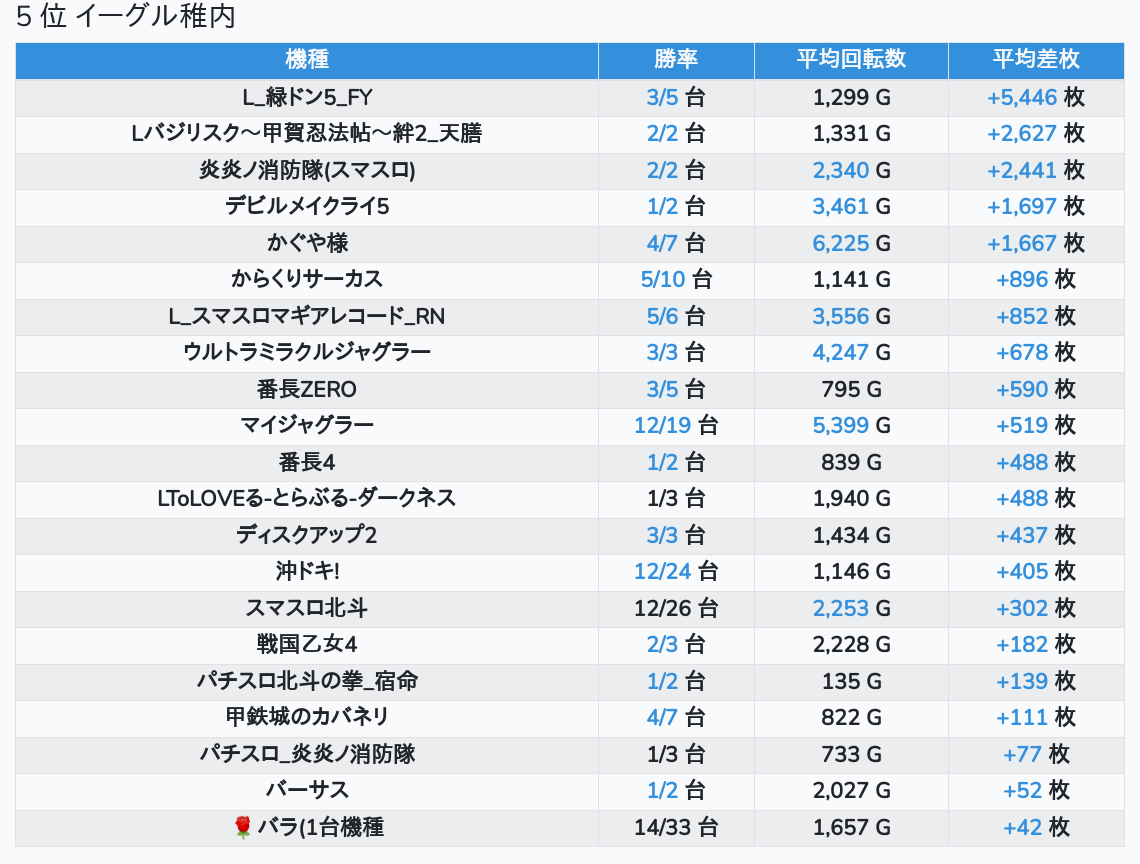Click からくりサーカス machine name
This screenshot has width=1140, height=864.
coord(307,279)
